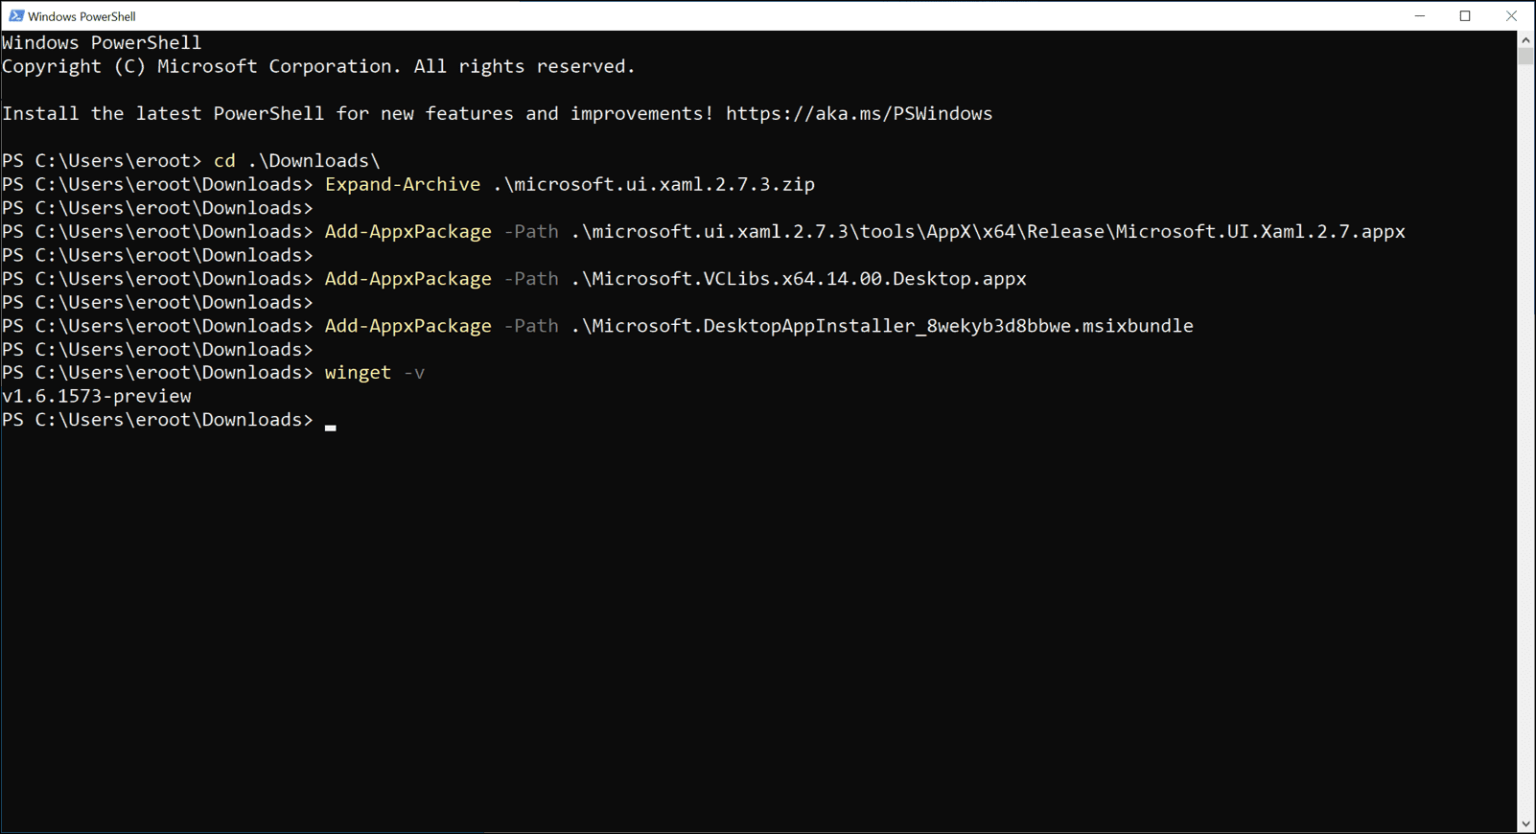
Task: Click the https://aka.ms/PSWindows URL text
Action: [x=859, y=114]
